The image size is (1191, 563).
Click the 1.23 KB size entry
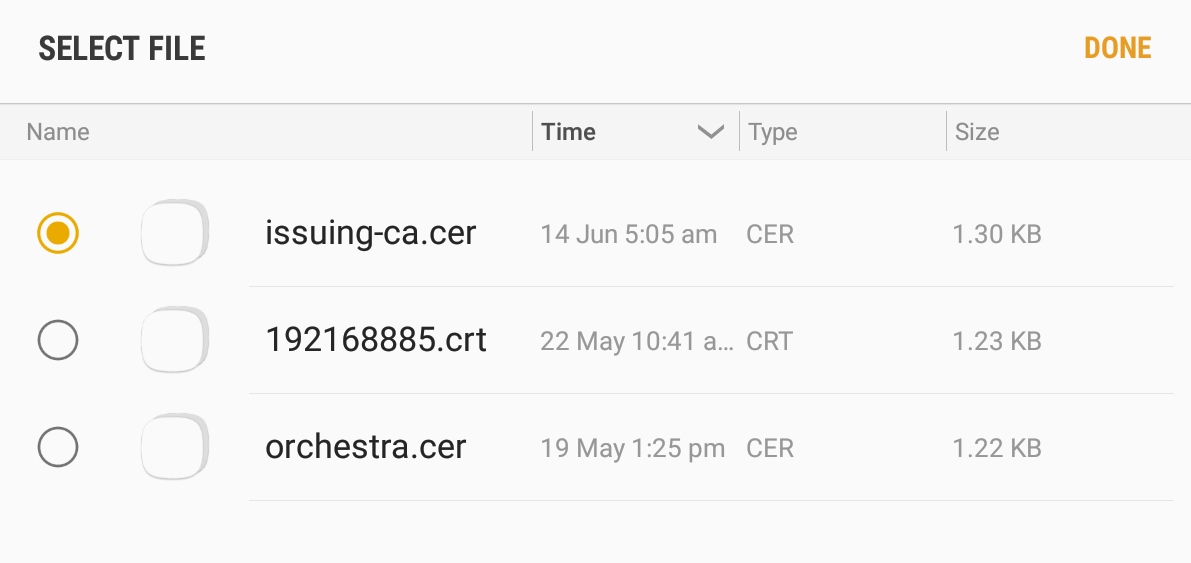tap(997, 341)
